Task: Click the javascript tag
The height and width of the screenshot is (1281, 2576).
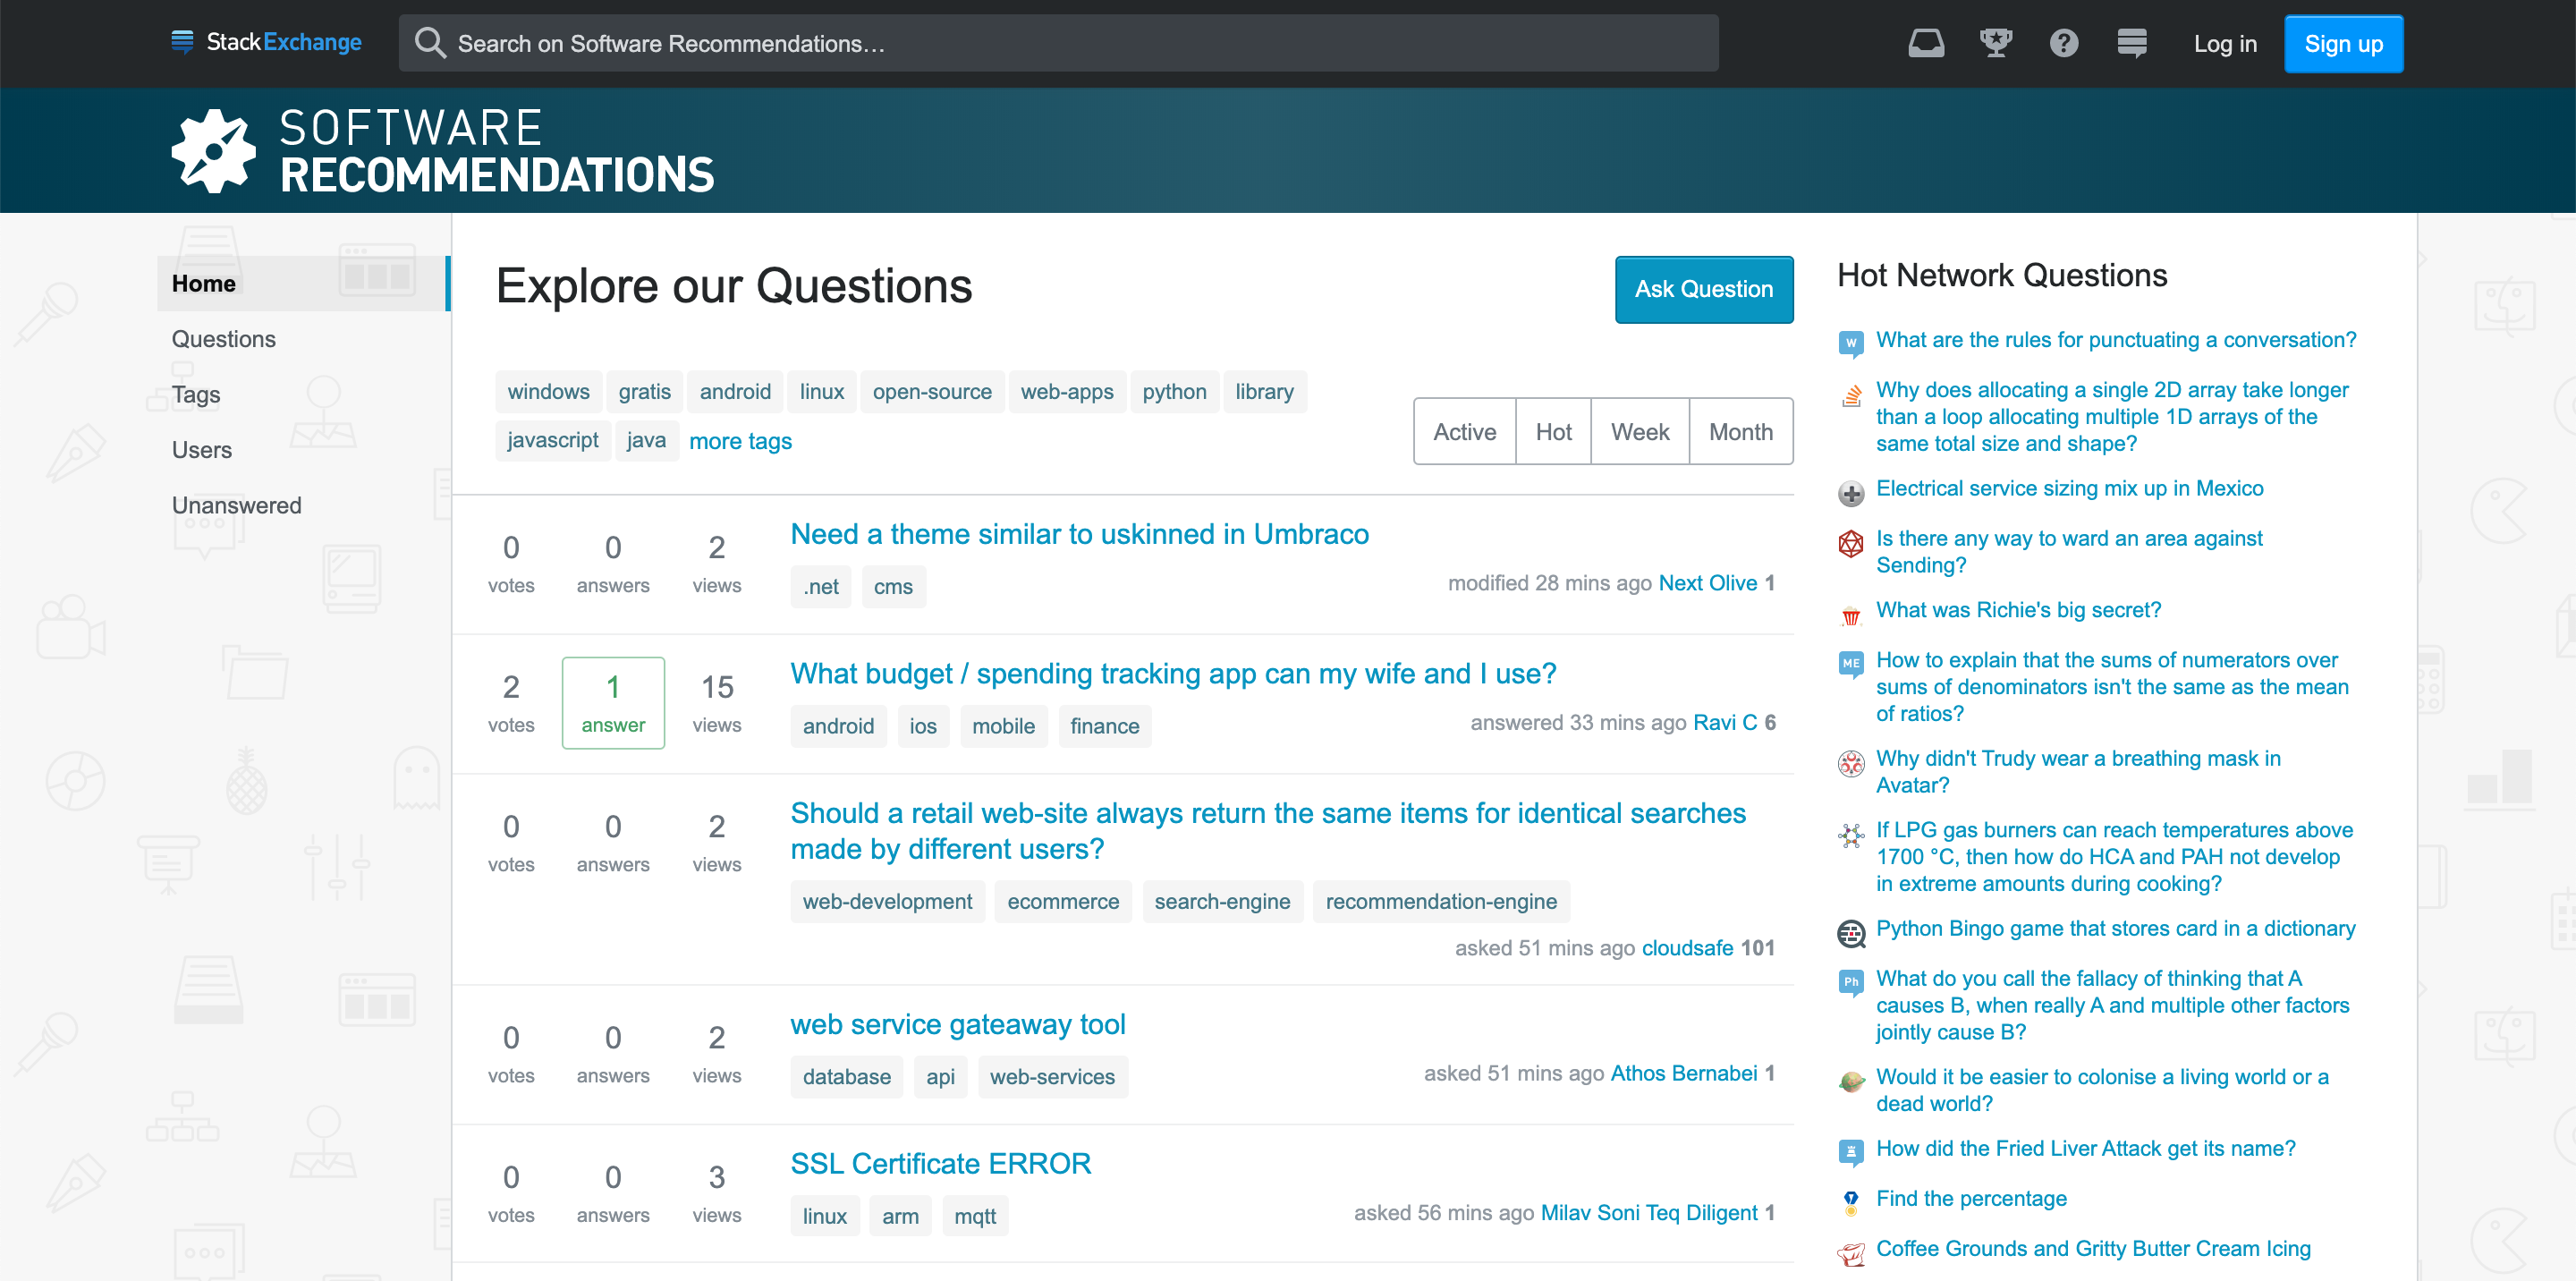Action: (552, 440)
